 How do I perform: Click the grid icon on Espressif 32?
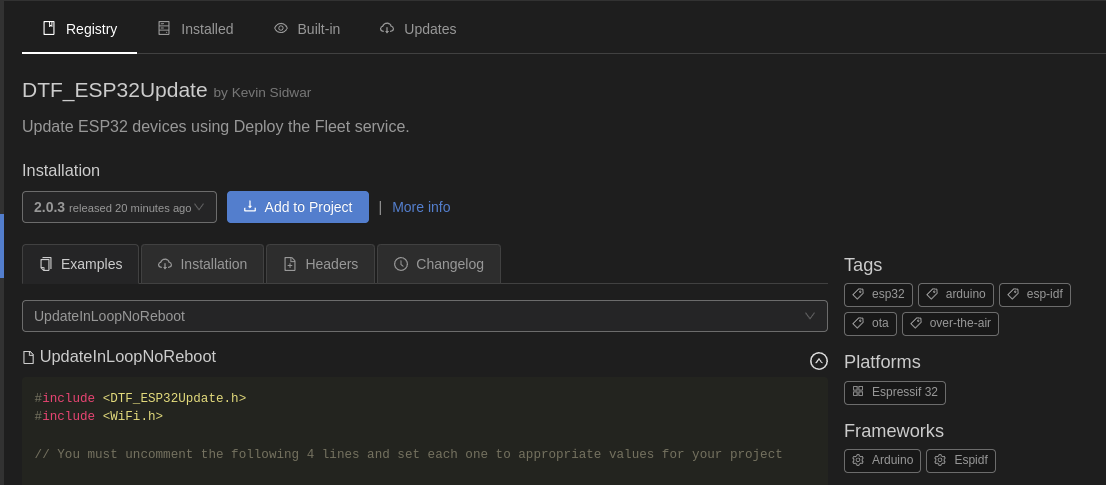(858, 391)
